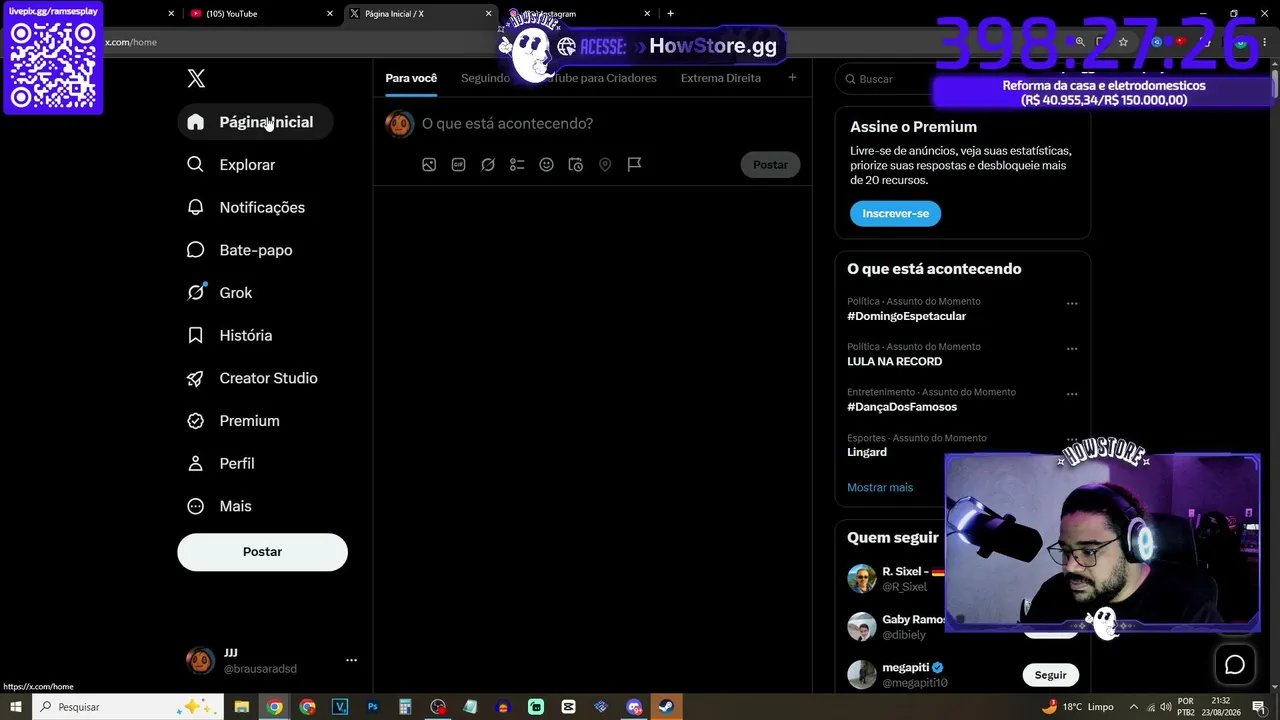The image size is (1280, 720).
Task: Open weather widget showing 18°C Limpo
Action: [1077, 707]
